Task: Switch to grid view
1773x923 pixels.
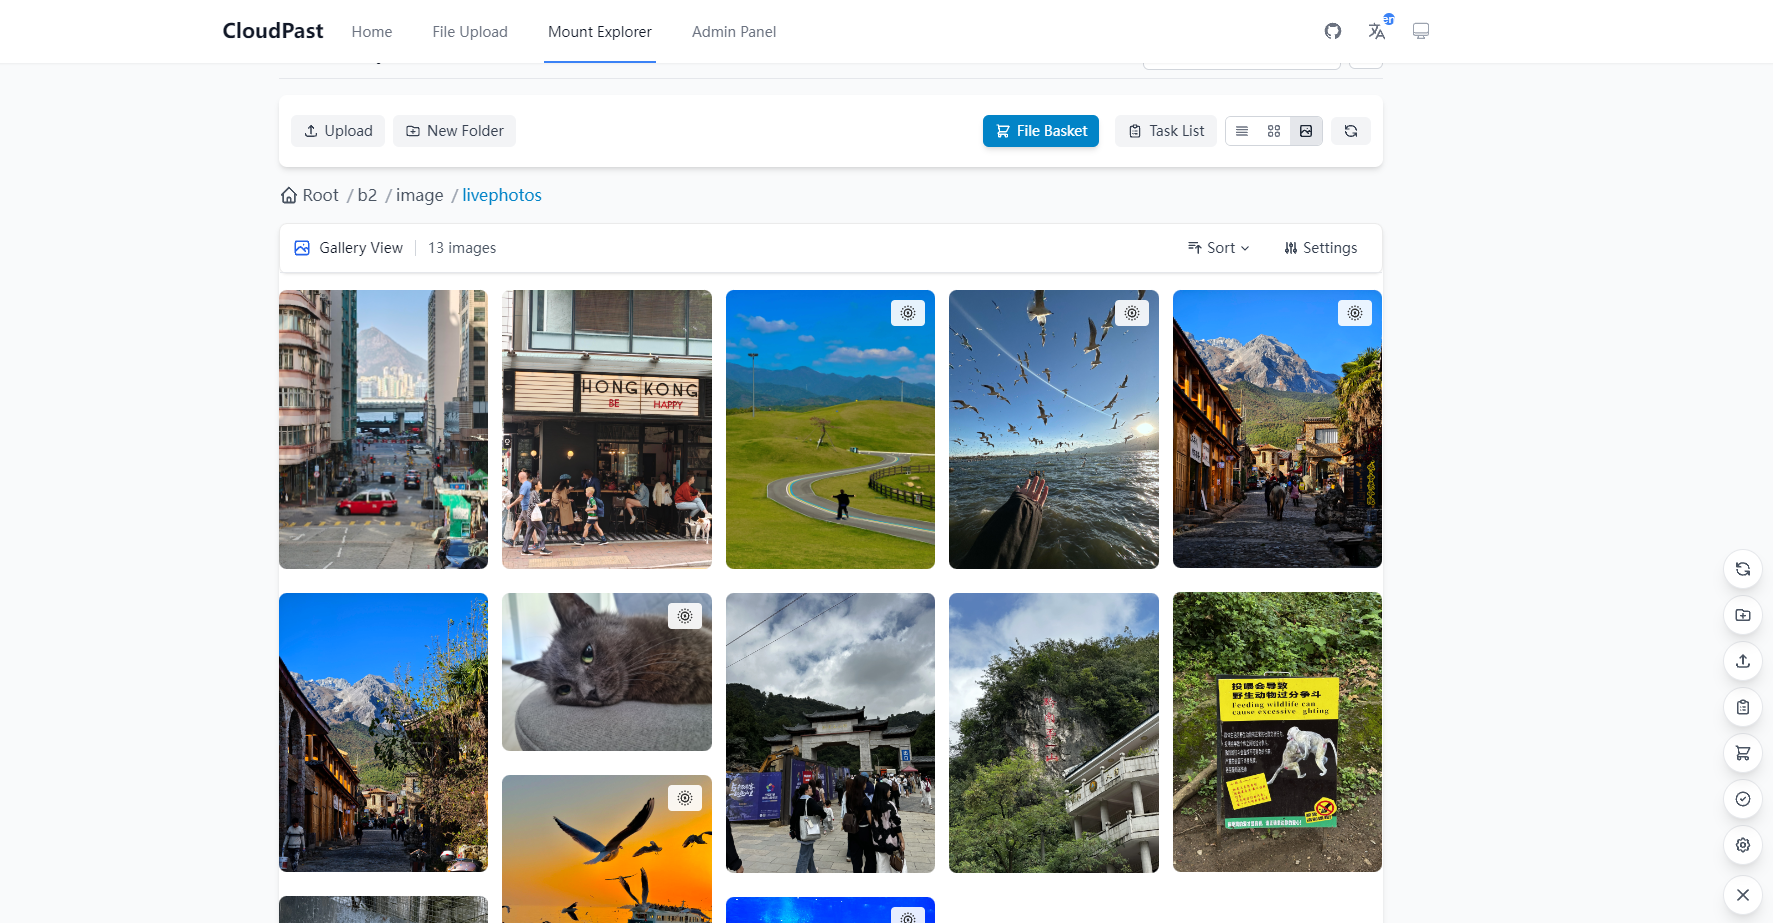Action: click(1273, 130)
